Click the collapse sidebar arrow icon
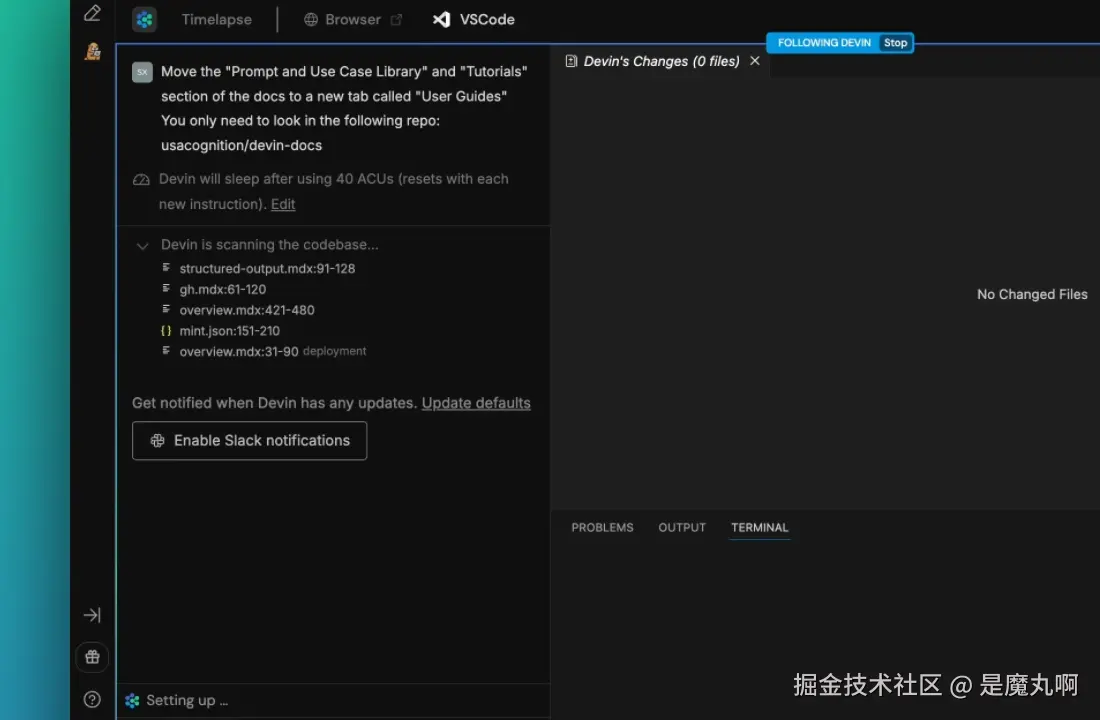This screenshot has height=720, width=1100. coord(92,615)
